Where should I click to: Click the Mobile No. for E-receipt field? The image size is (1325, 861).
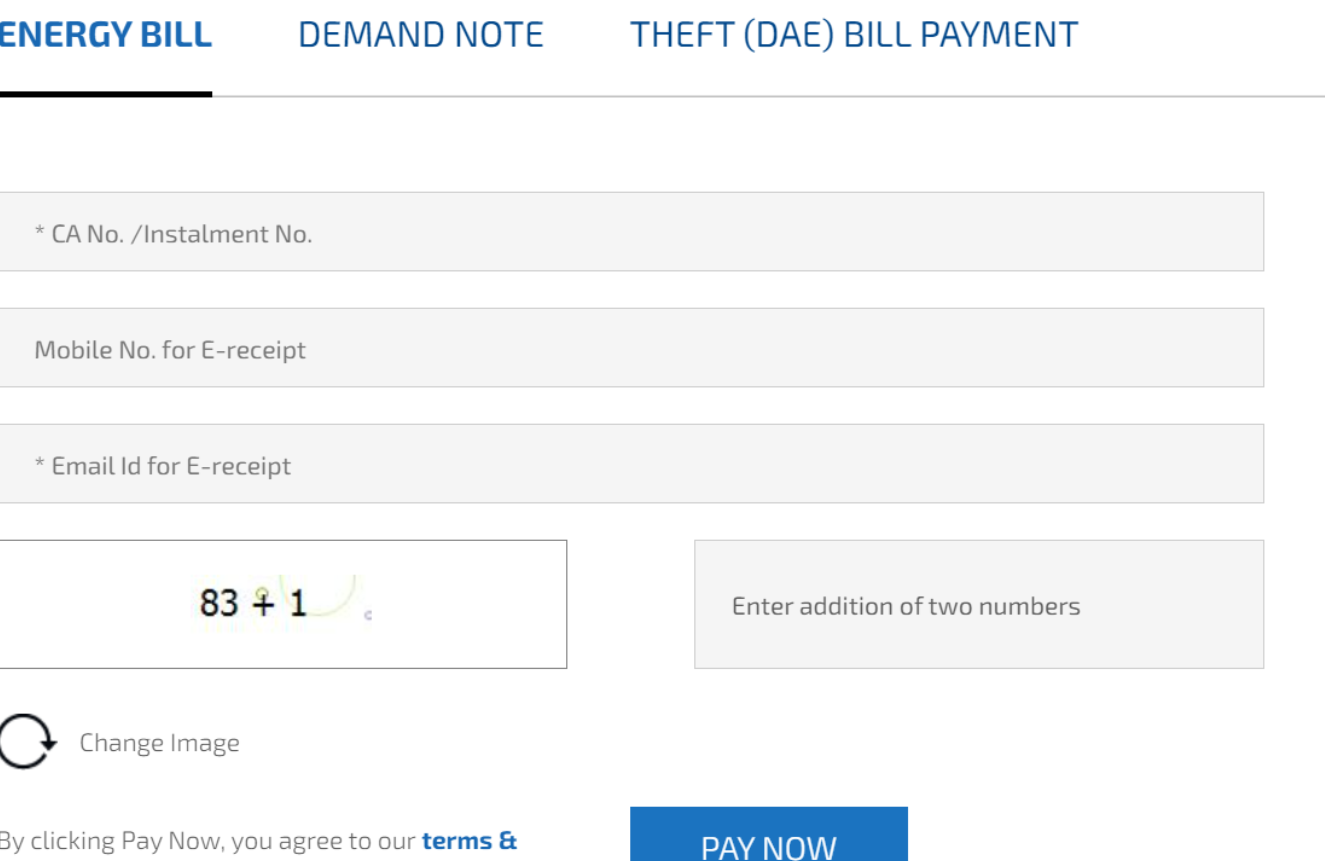coord(630,348)
